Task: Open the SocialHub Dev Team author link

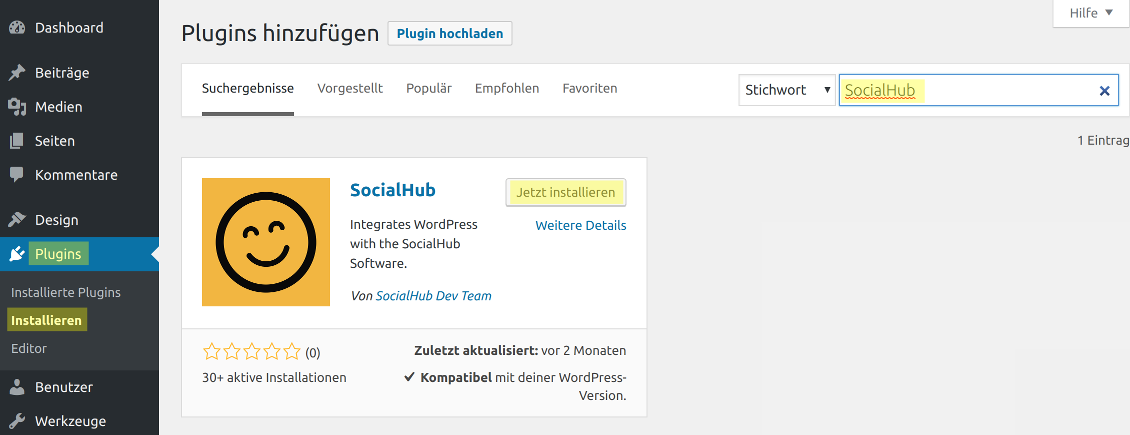Action: tap(433, 296)
